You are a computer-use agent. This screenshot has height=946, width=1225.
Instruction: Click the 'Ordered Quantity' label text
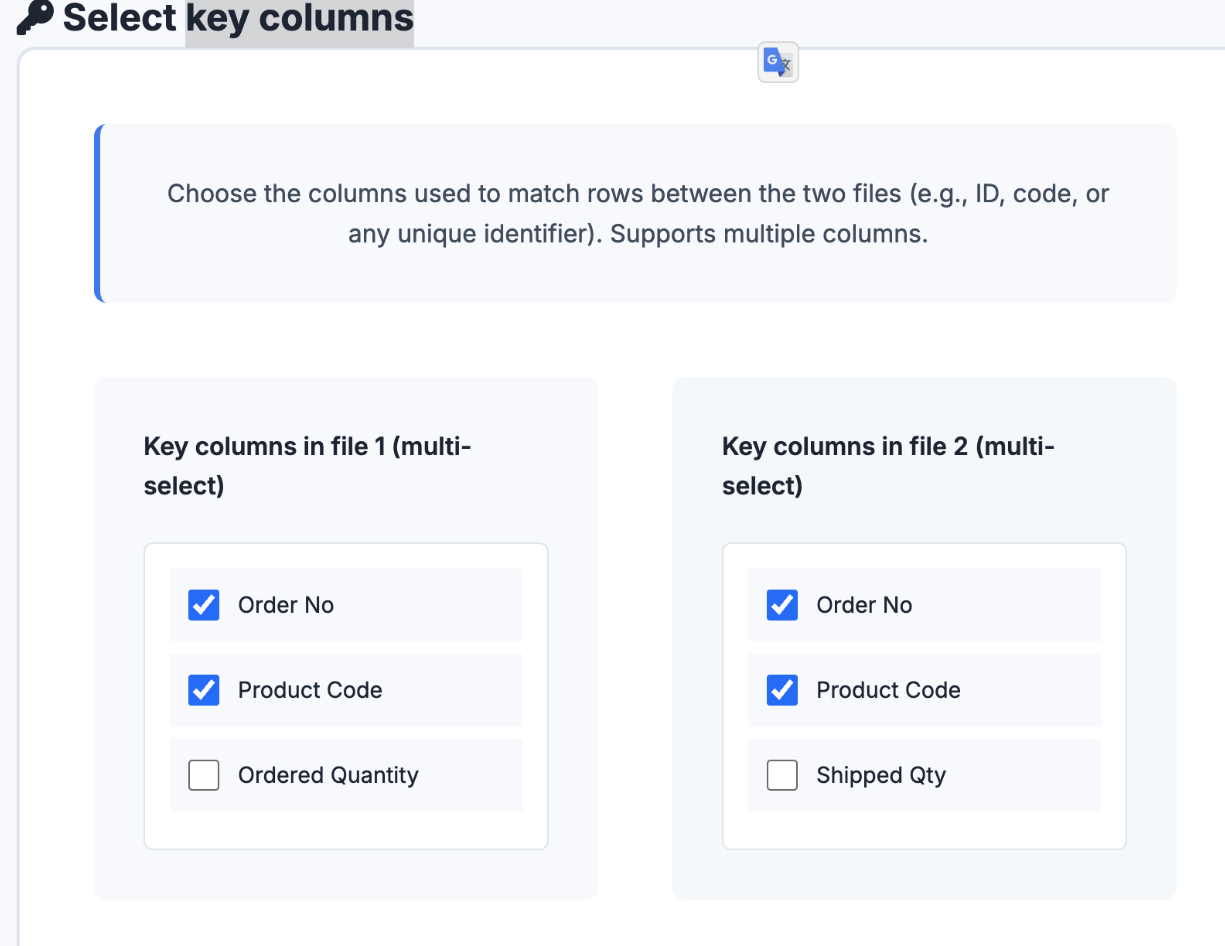328,775
